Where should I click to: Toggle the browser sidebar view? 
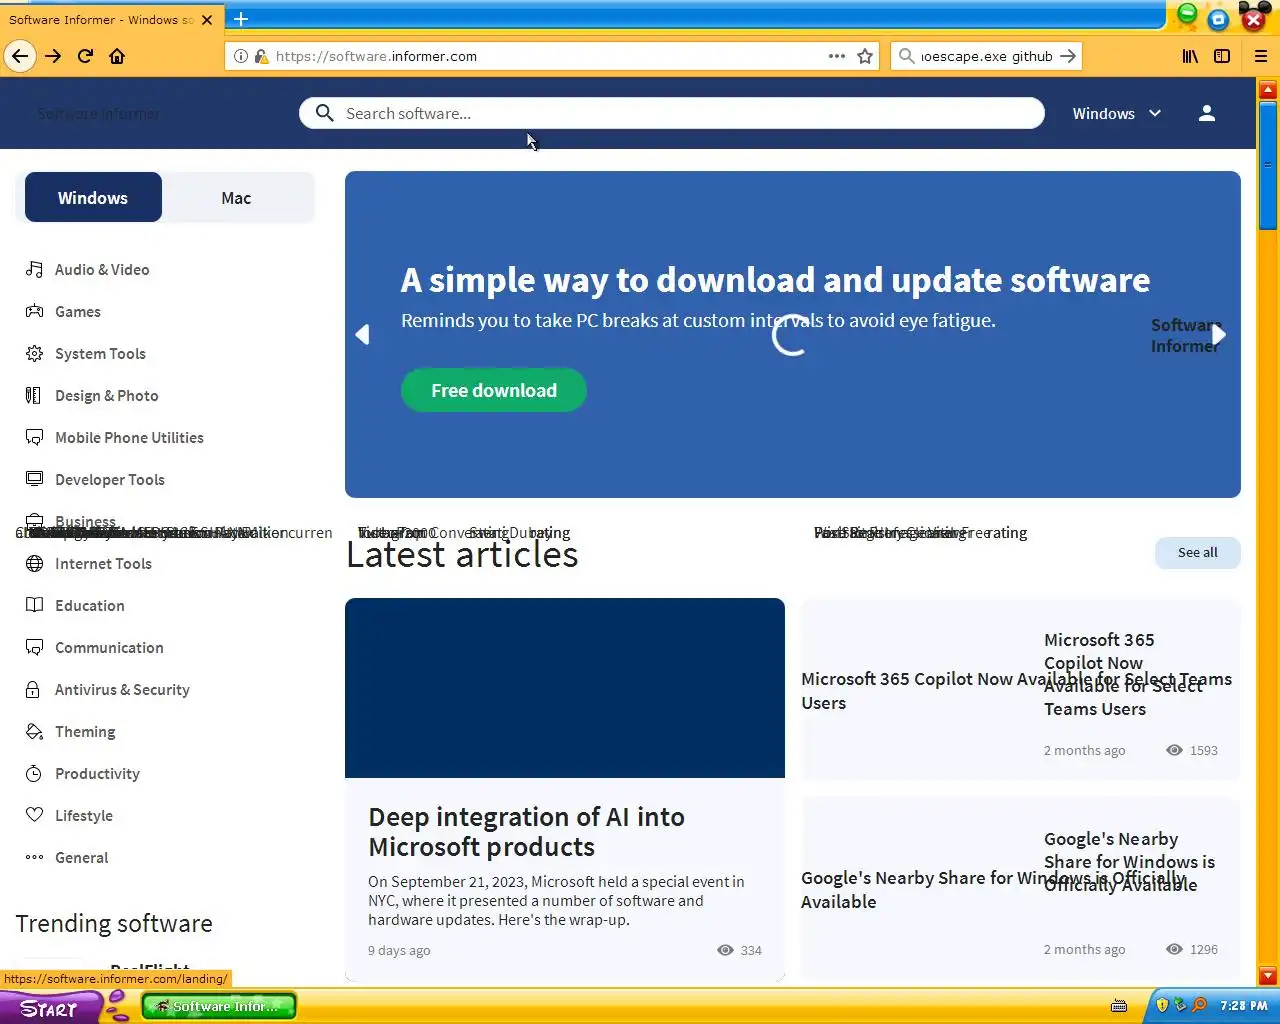click(1222, 56)
